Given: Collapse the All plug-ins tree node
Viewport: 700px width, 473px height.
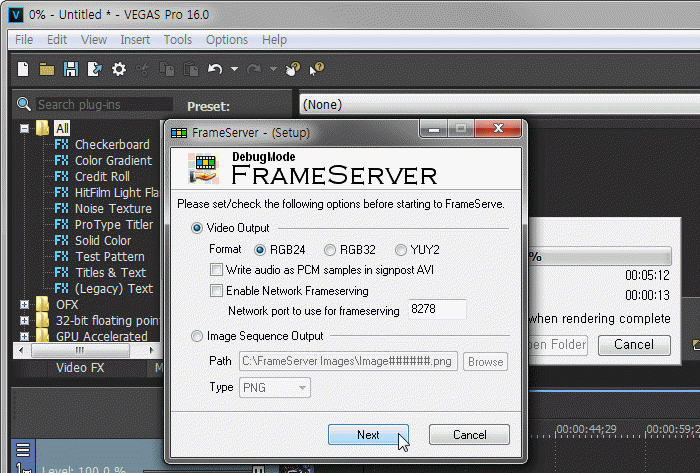Looking at the screenshot, I should point(25,129).
